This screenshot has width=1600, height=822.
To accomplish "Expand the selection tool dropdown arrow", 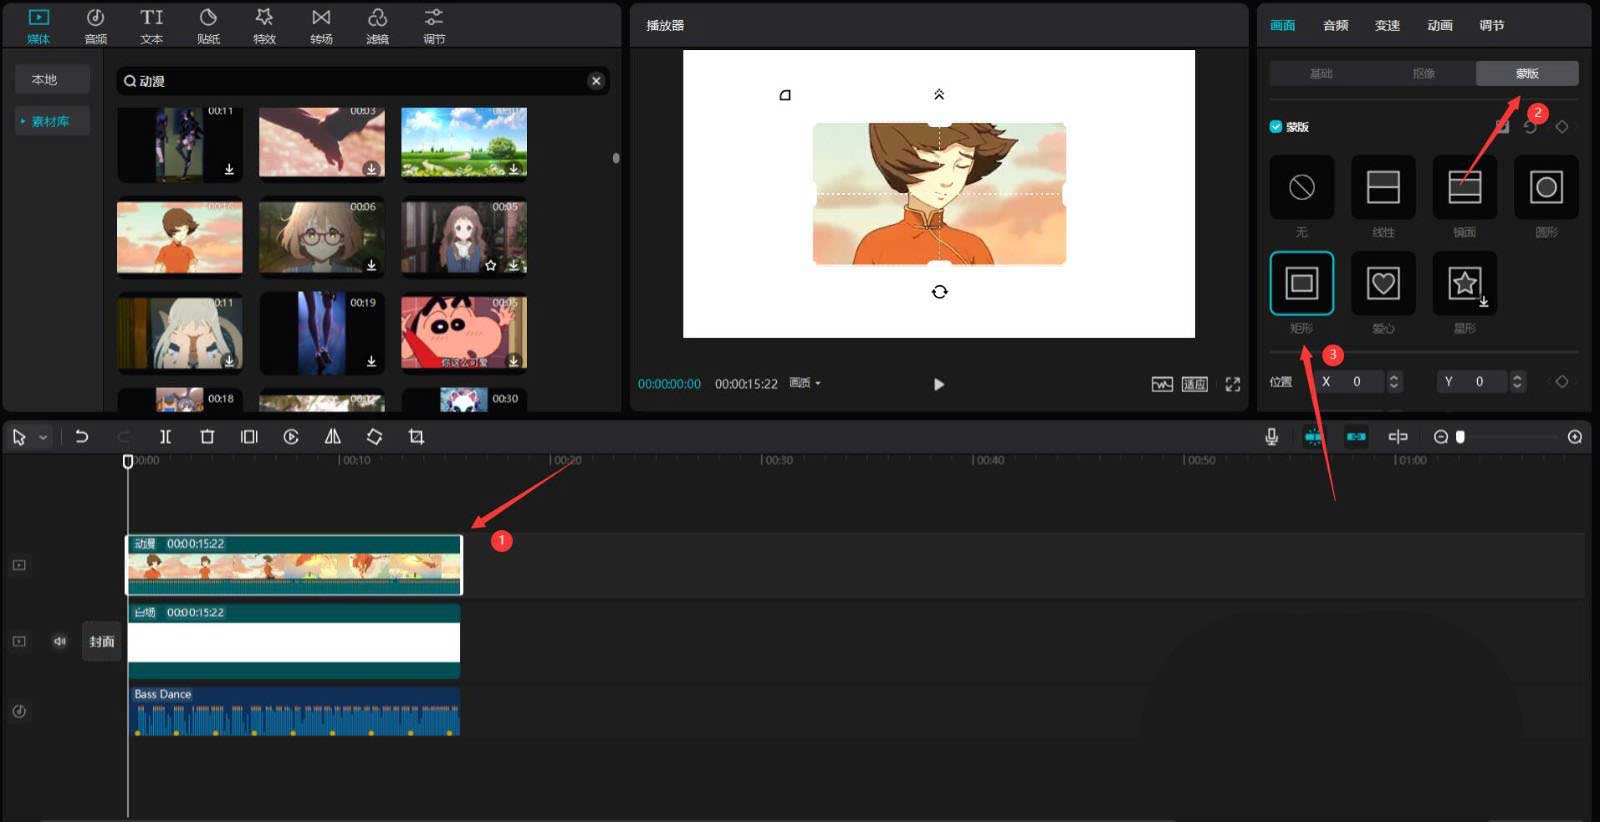I will (x=43, y=438).
